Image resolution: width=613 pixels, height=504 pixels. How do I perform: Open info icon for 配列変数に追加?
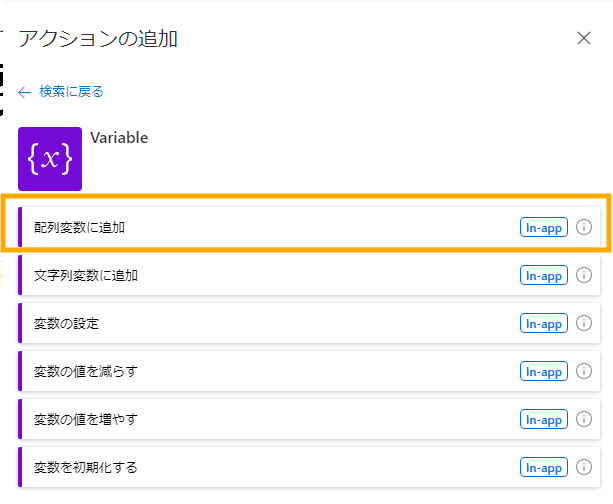pos(584,227)
